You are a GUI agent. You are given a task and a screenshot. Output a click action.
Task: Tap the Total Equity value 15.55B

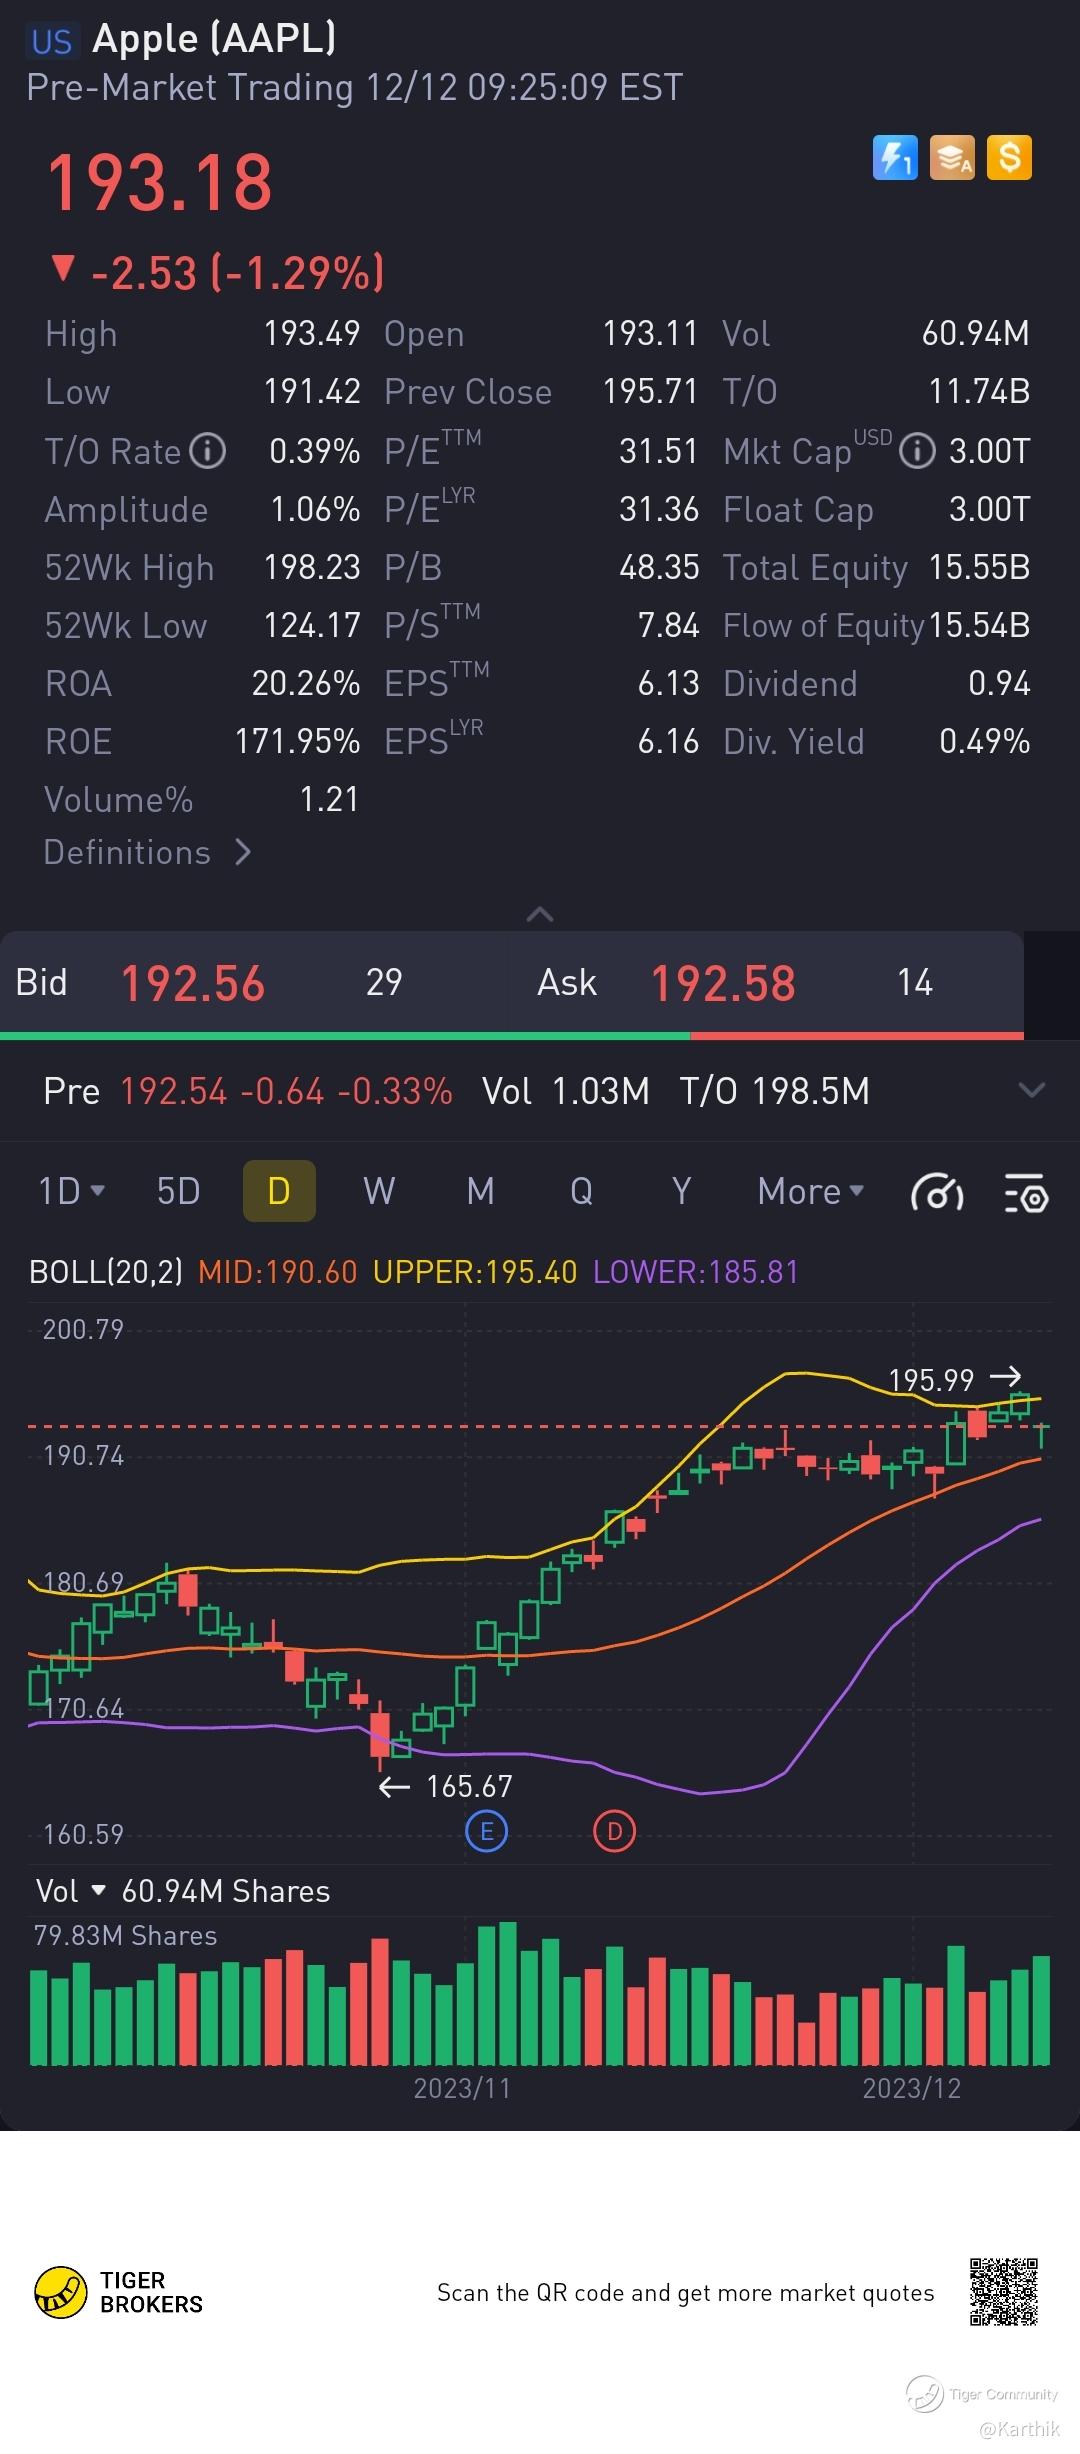[979, 567]
